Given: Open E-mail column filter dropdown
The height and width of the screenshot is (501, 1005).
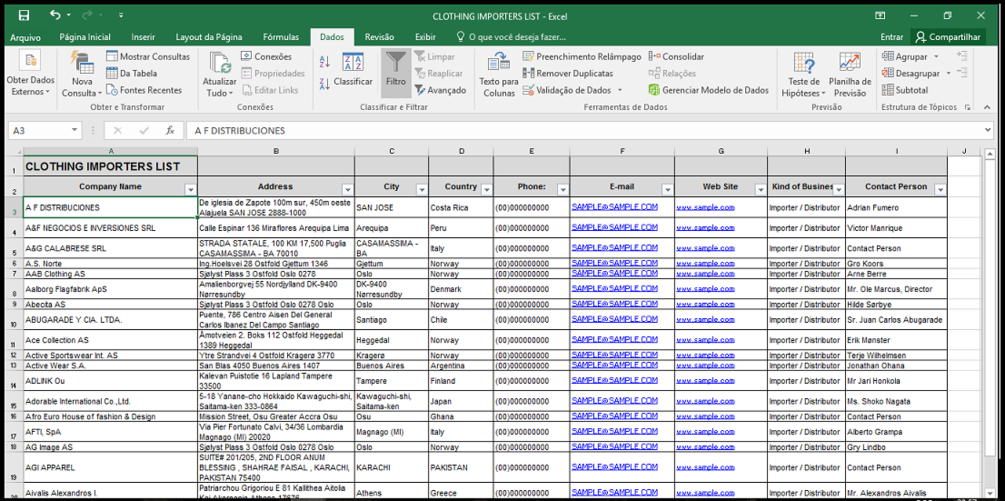Looking at the screenshot, I should [x=667, y=190].
